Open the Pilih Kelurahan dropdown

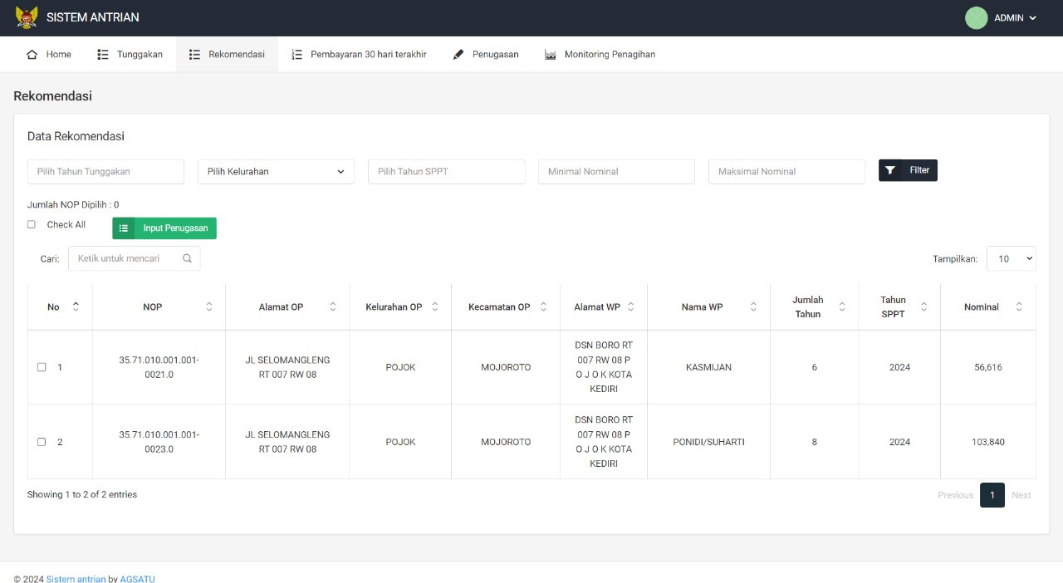[x=276, y=172]
